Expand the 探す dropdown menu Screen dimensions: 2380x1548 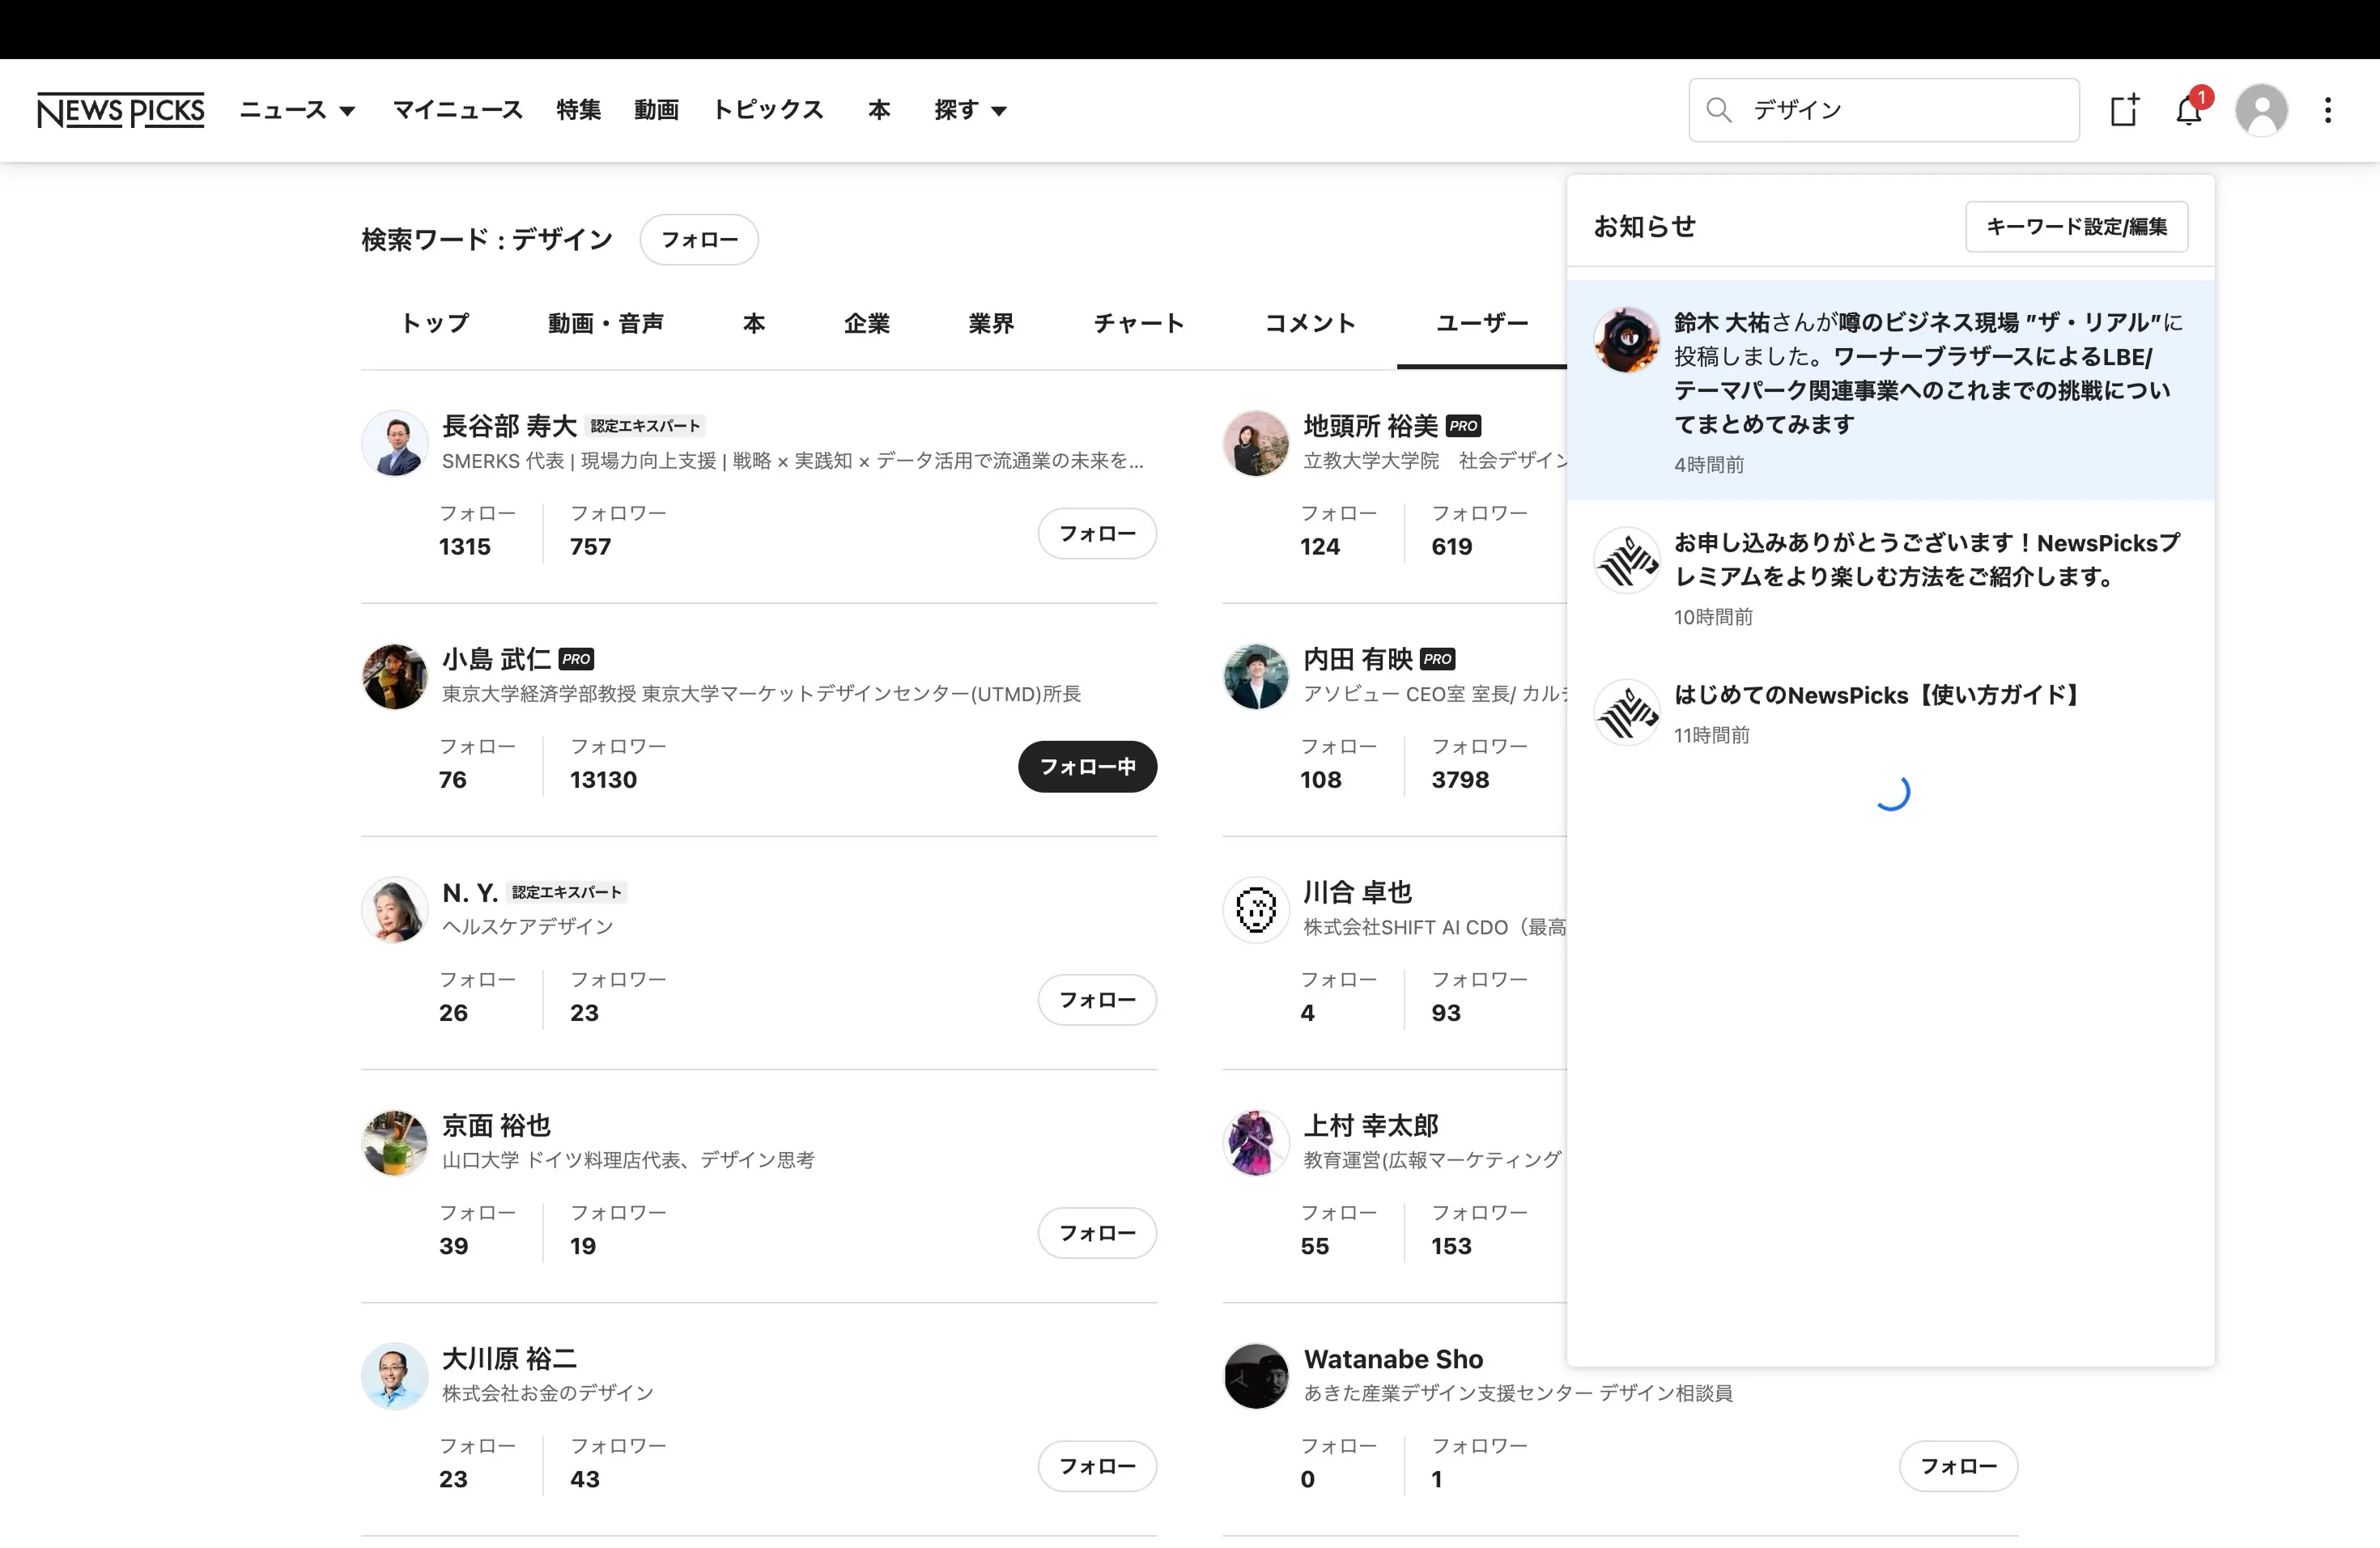970,110
